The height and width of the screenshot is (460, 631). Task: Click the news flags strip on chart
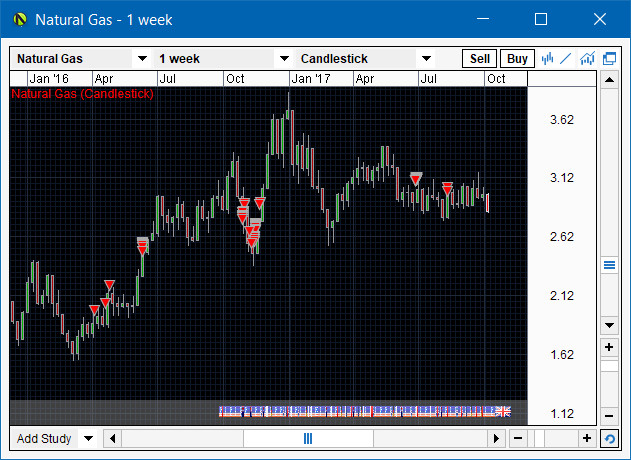coord(364,411)
